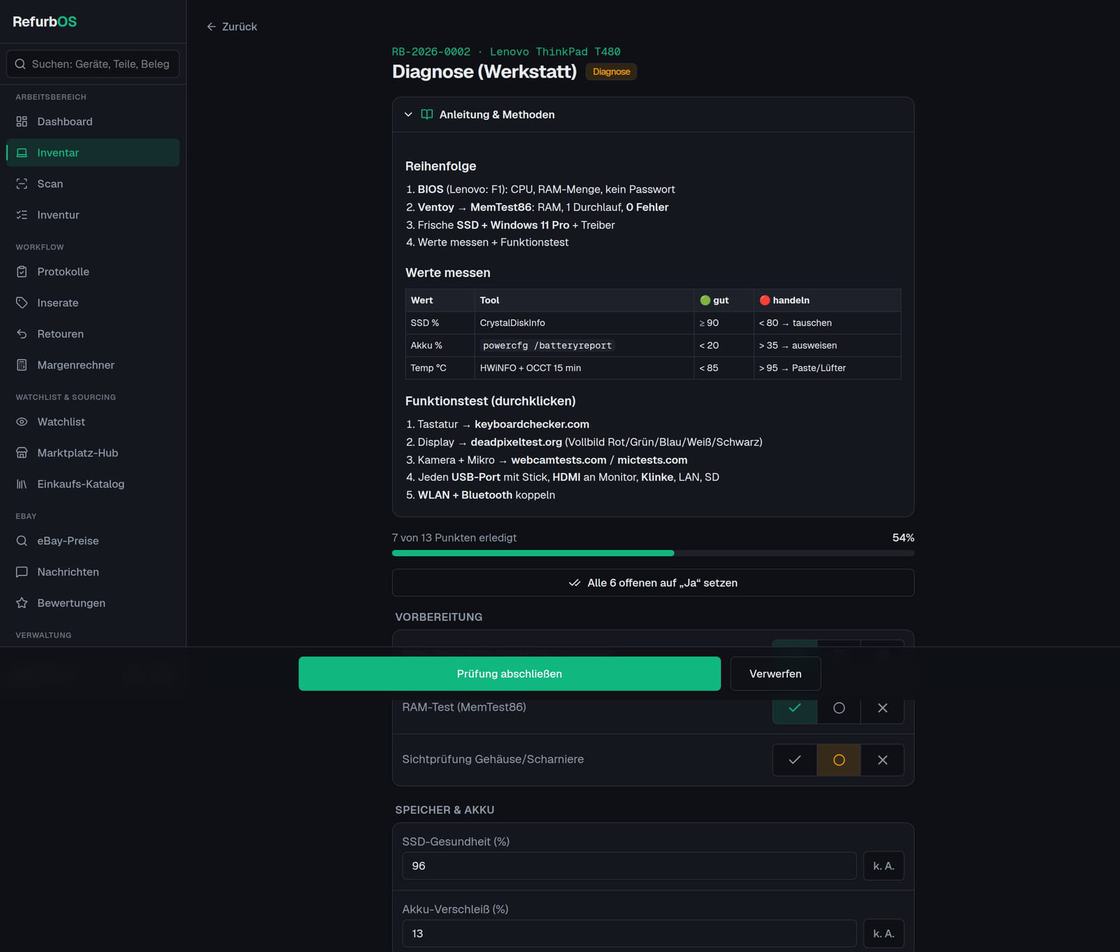Screen dimensions: 1120x952
Task: Click the Bewertungen star icon
Action: (x=21, y=603)
